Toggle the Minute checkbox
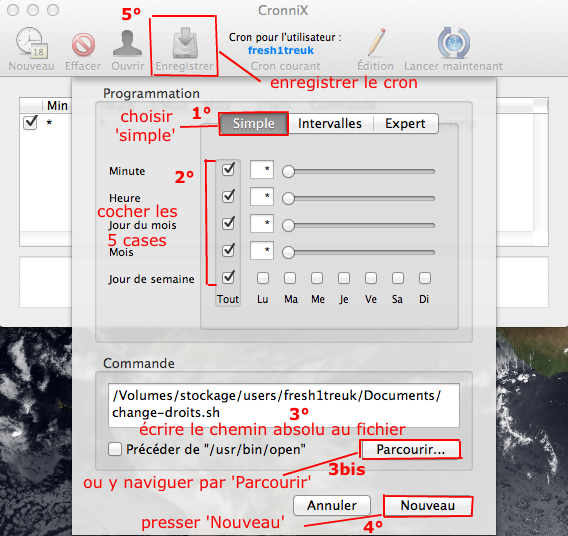The height and width of the screenshot is (536, 568). (228, 169)
